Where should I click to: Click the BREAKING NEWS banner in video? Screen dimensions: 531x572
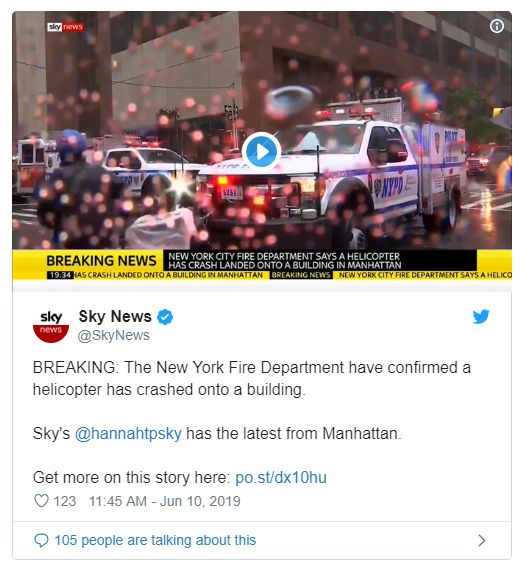click(101, 261)
